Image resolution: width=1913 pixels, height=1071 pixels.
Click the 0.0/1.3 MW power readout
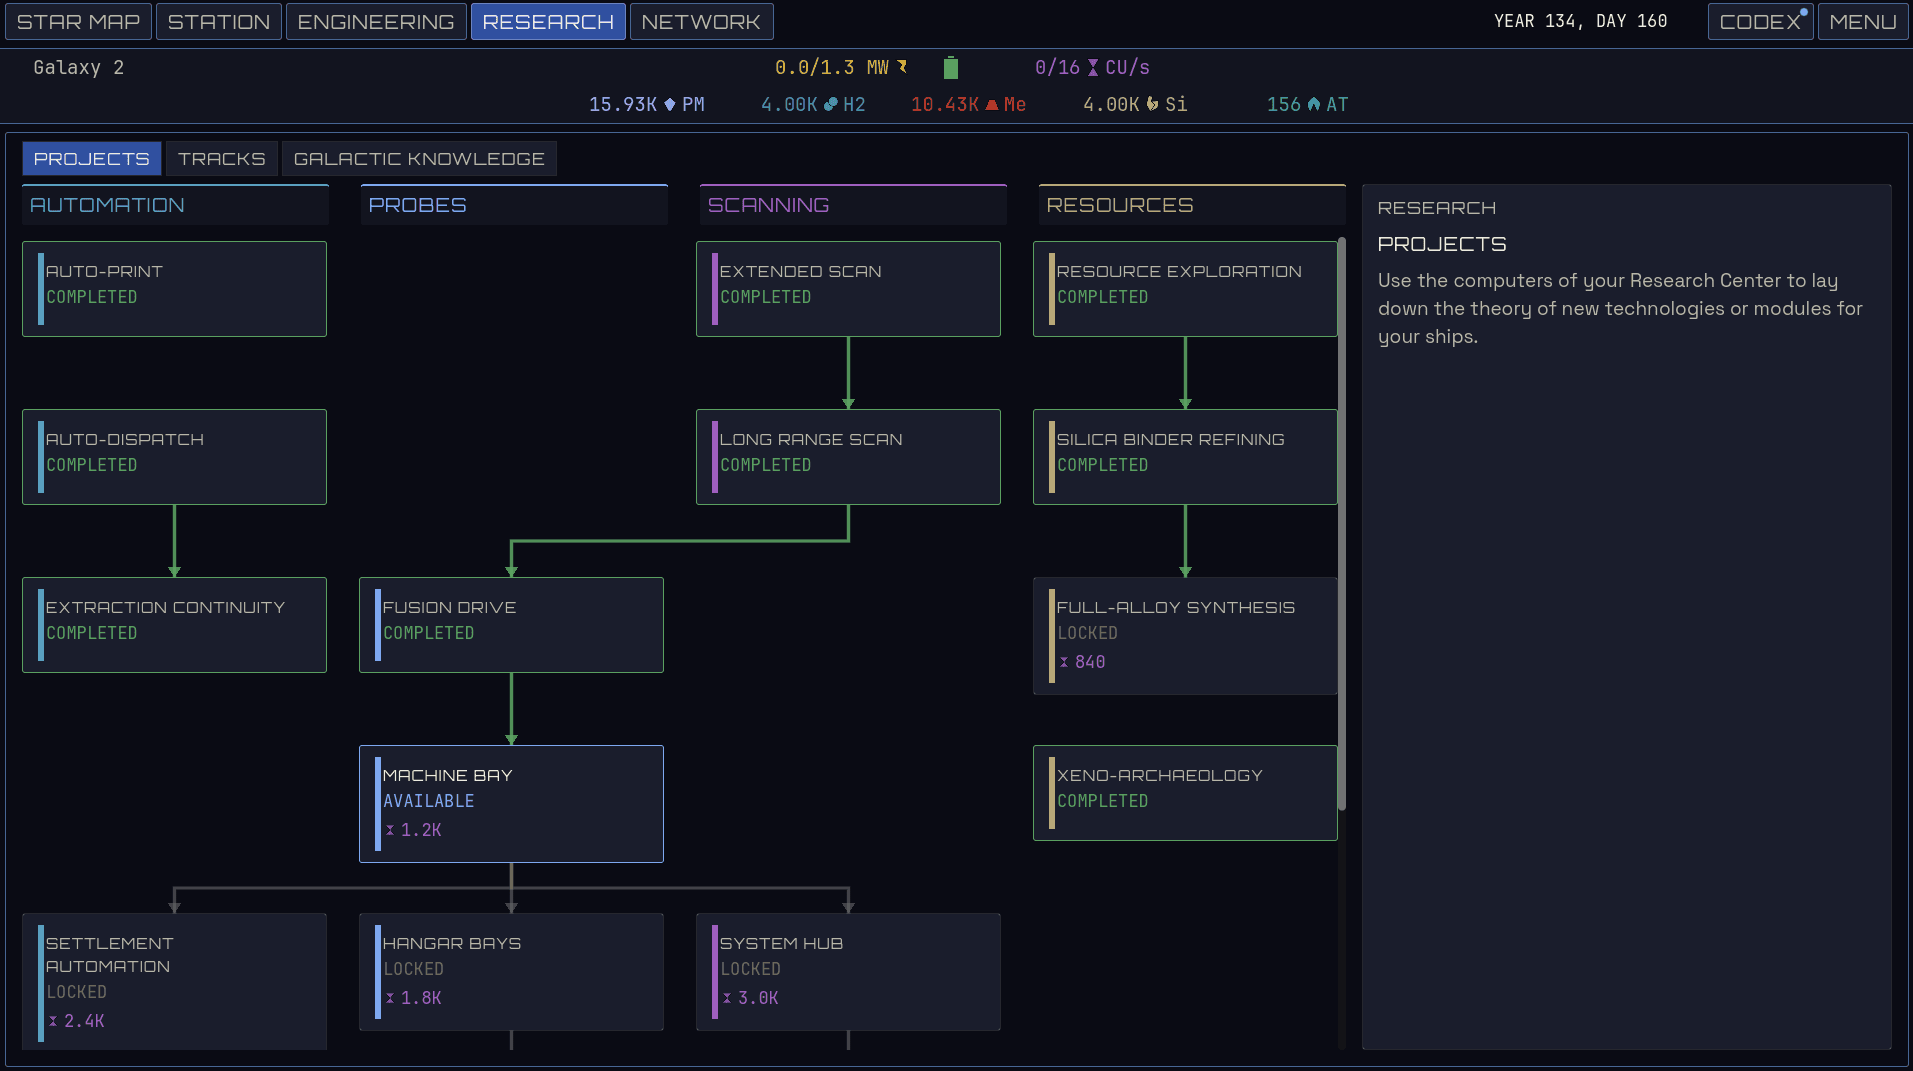tap(831, 68)
